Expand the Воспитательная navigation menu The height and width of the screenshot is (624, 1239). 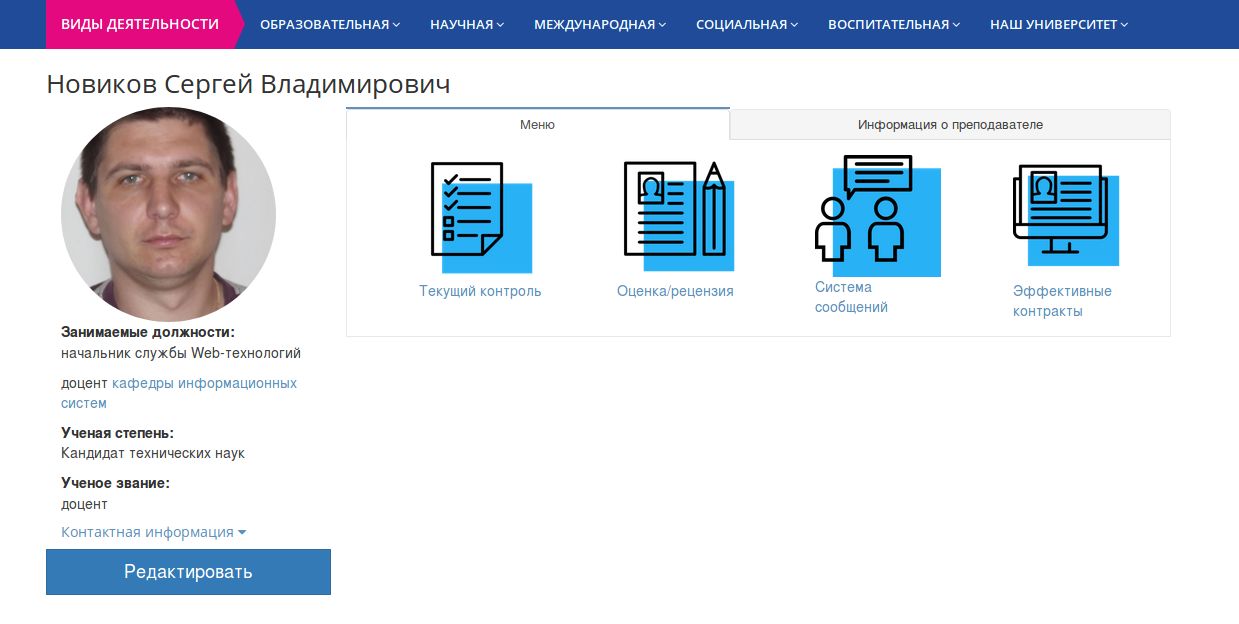pyautogui.click(x=894, y=25)
